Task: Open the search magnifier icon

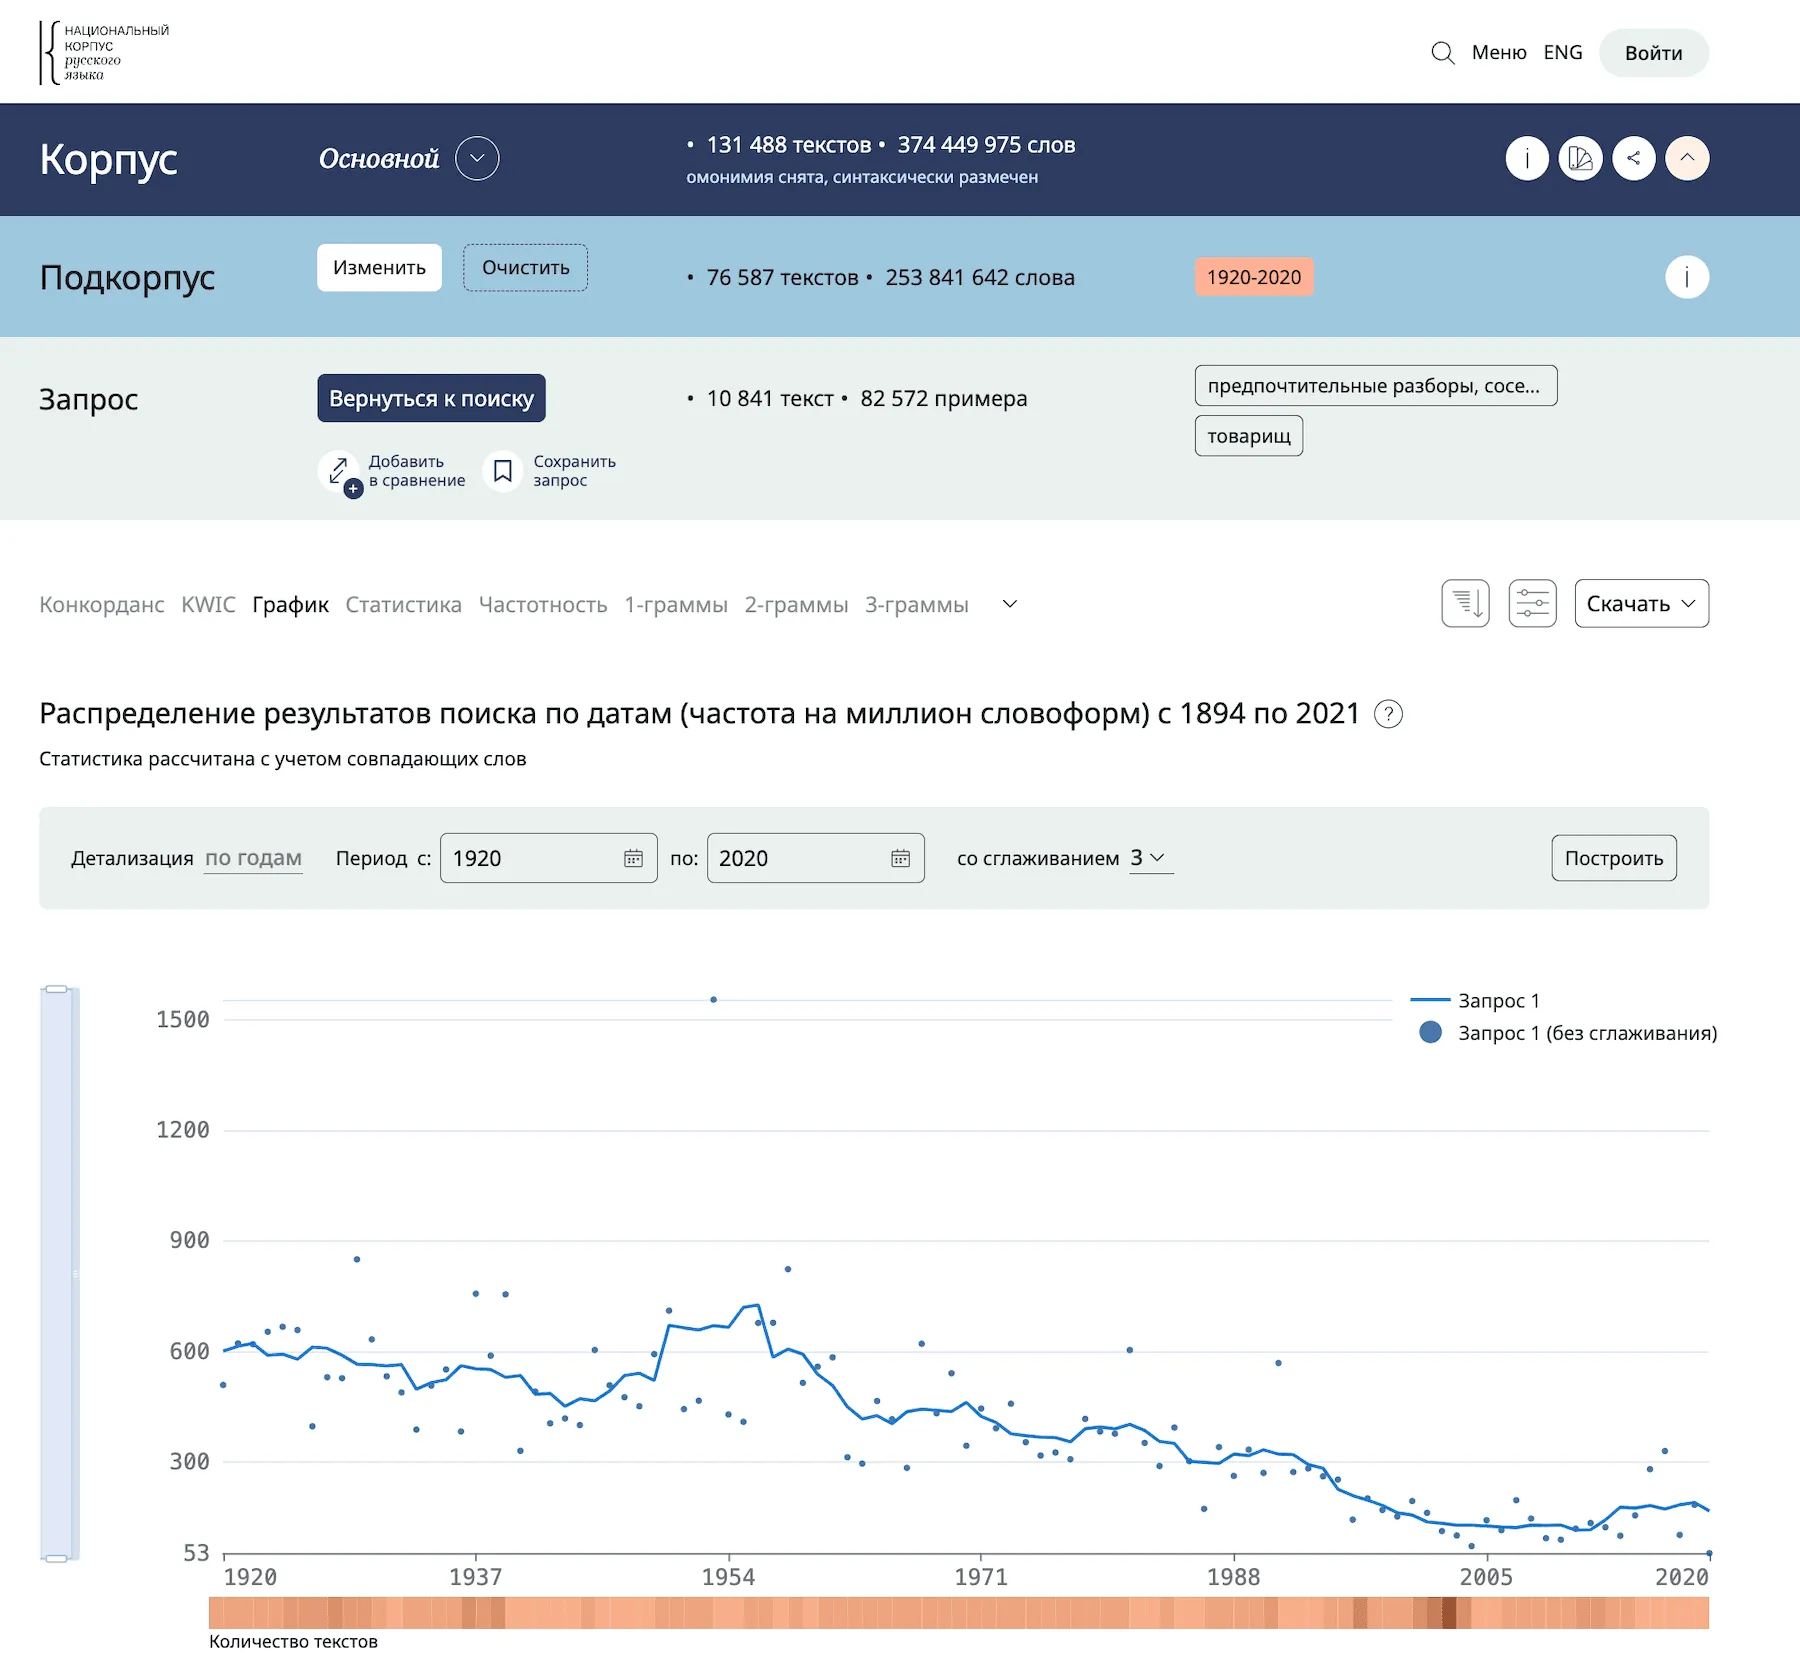Action: click(x=1442, y=53)
